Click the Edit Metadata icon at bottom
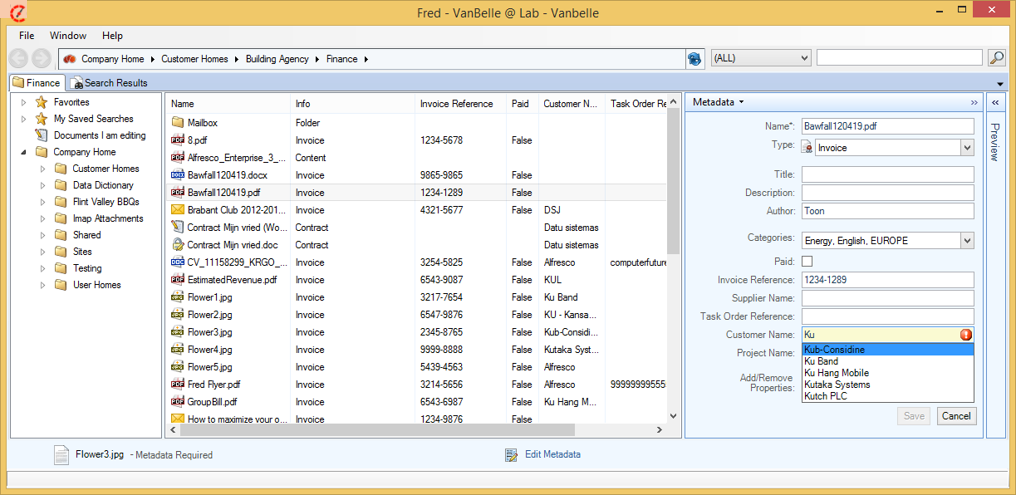Viewport: 1016px width, 495px height. point(512,455)
